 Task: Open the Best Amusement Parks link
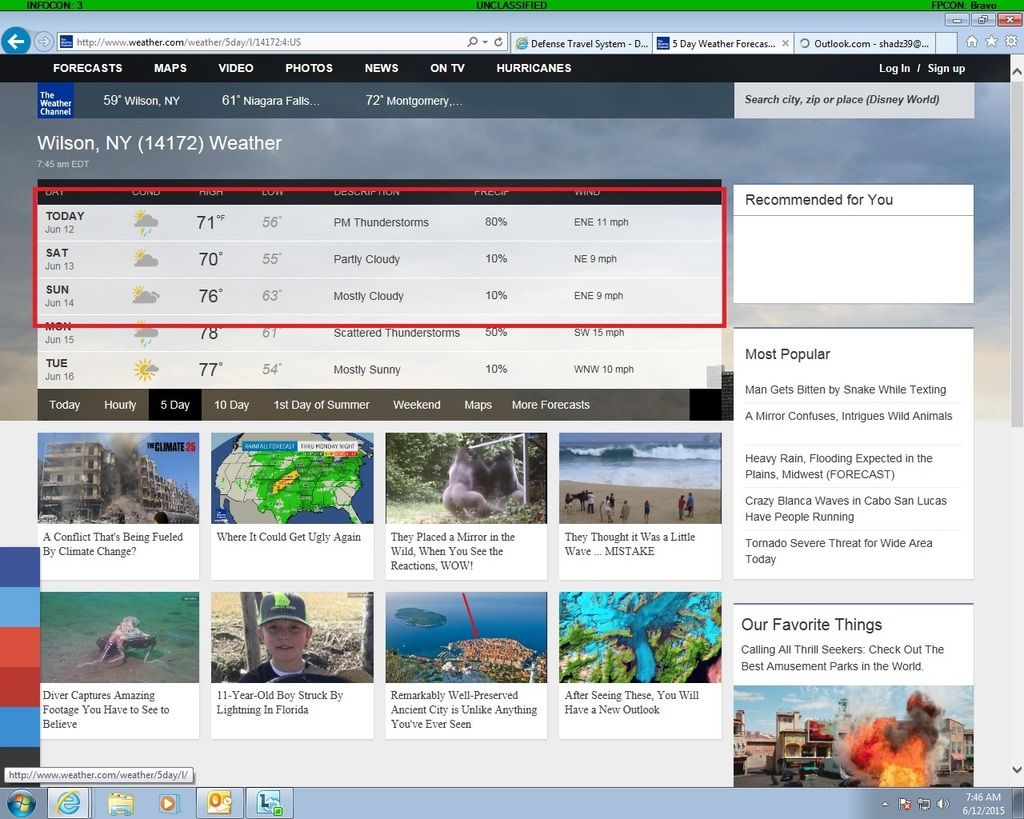842,658
